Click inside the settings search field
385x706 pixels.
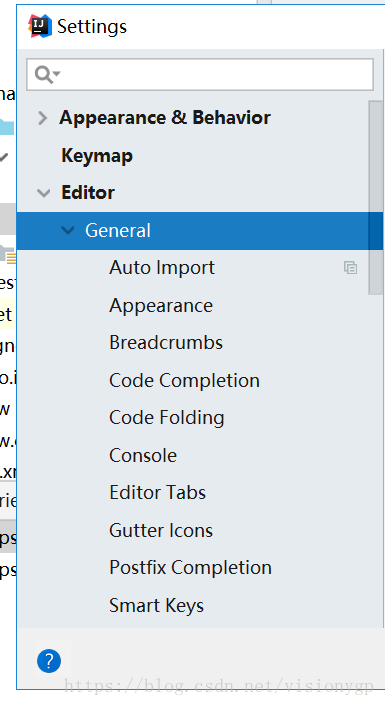200,74
